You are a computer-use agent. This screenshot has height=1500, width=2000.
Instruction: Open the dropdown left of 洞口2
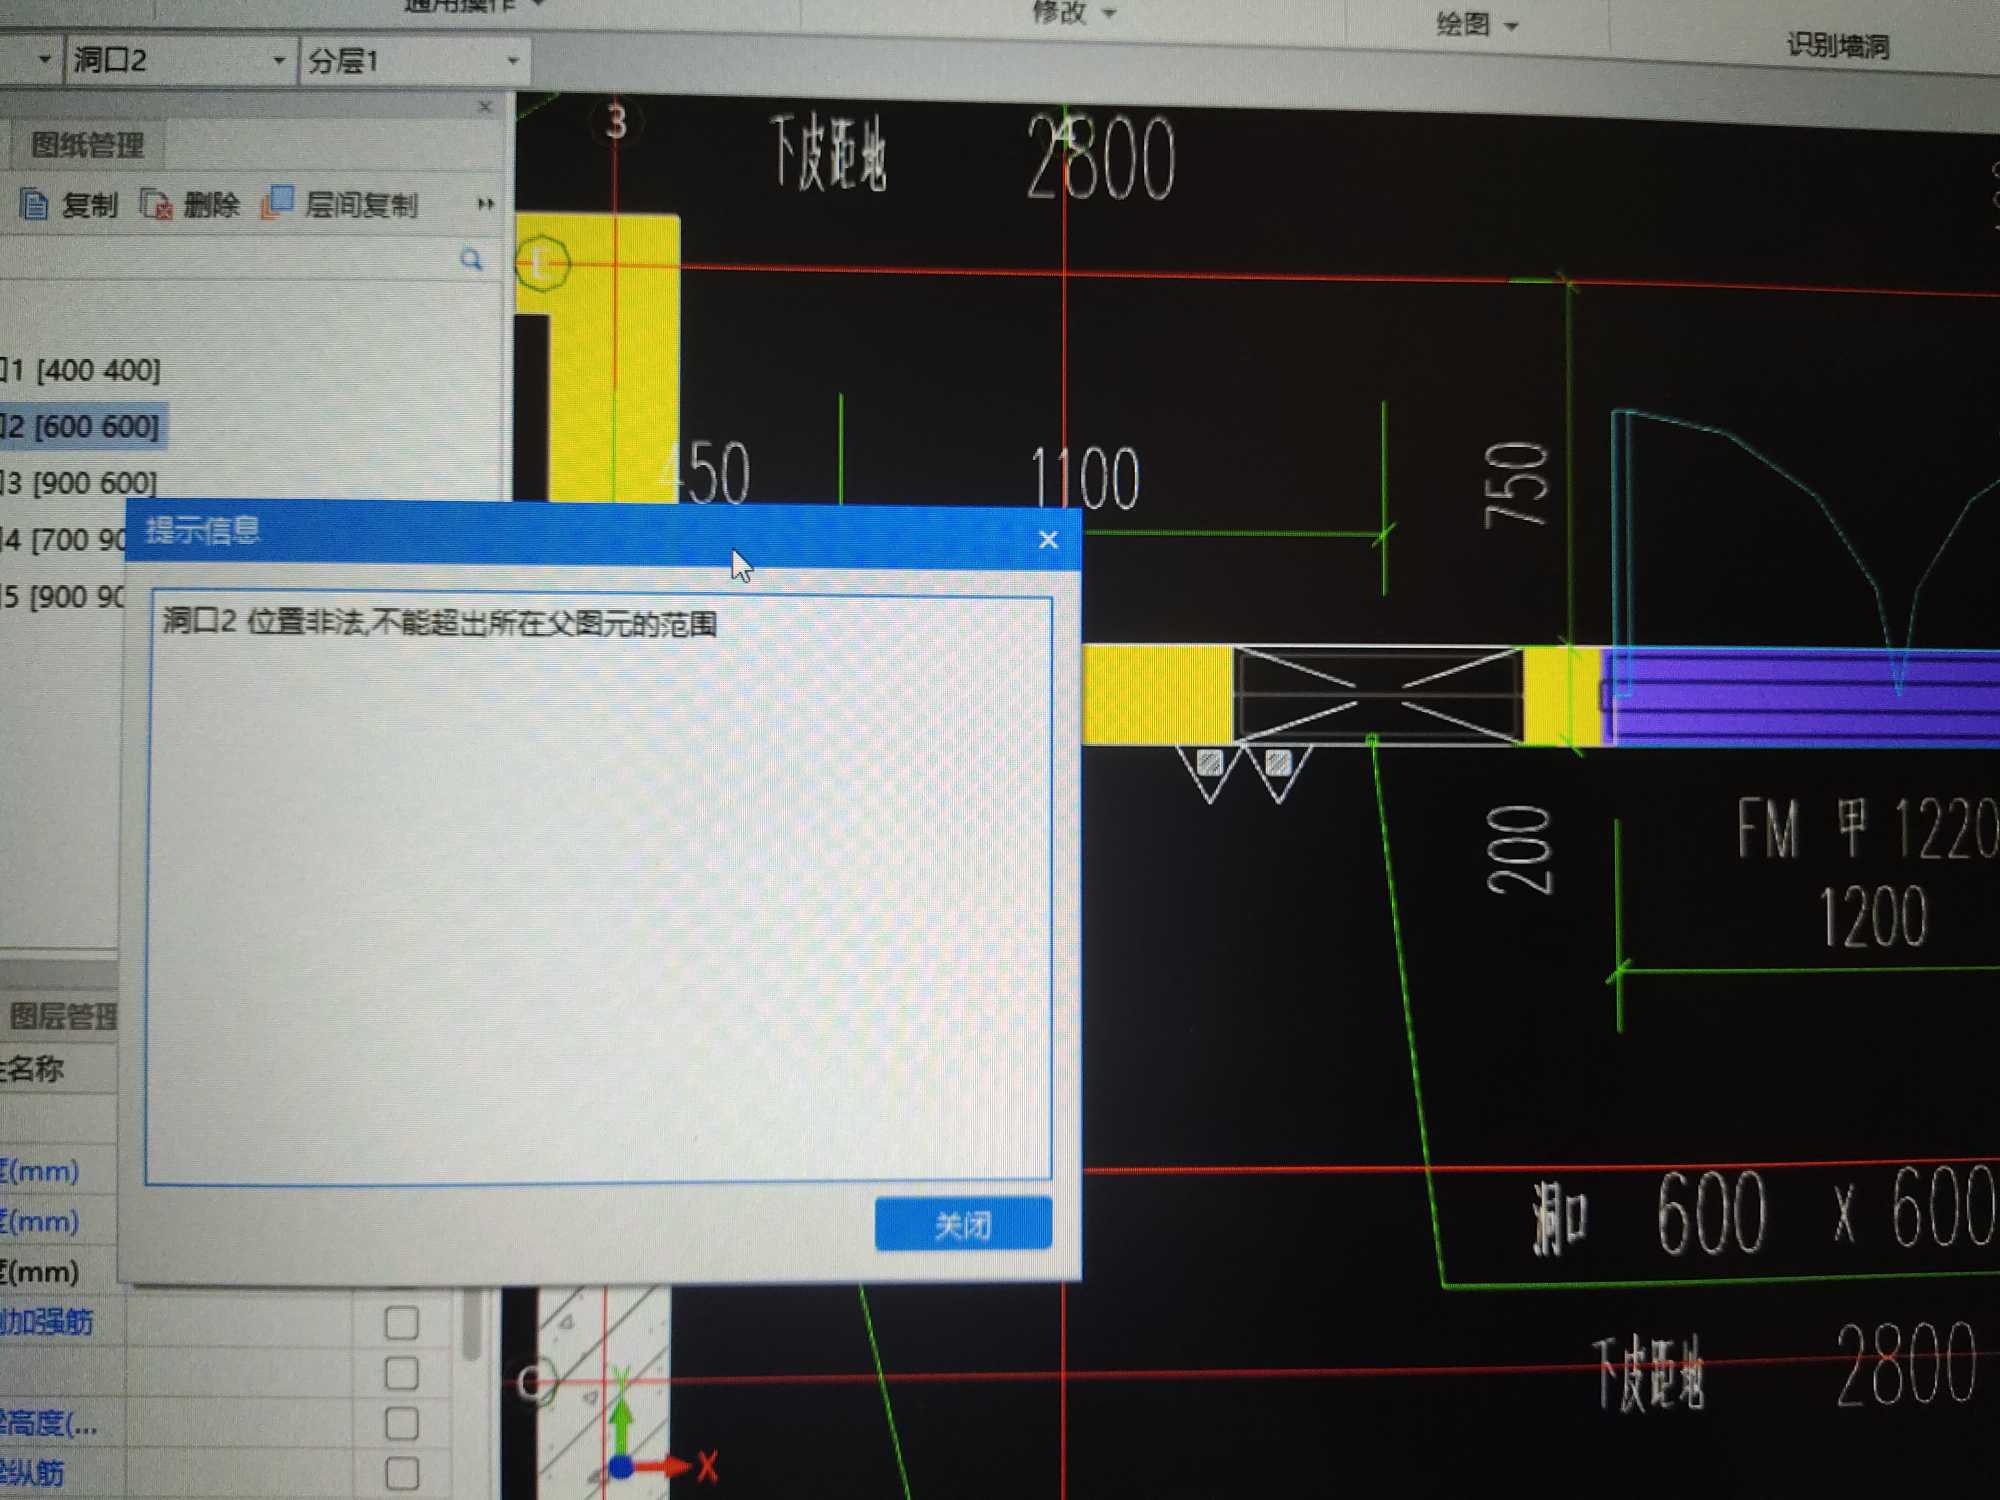pos(43,60)
